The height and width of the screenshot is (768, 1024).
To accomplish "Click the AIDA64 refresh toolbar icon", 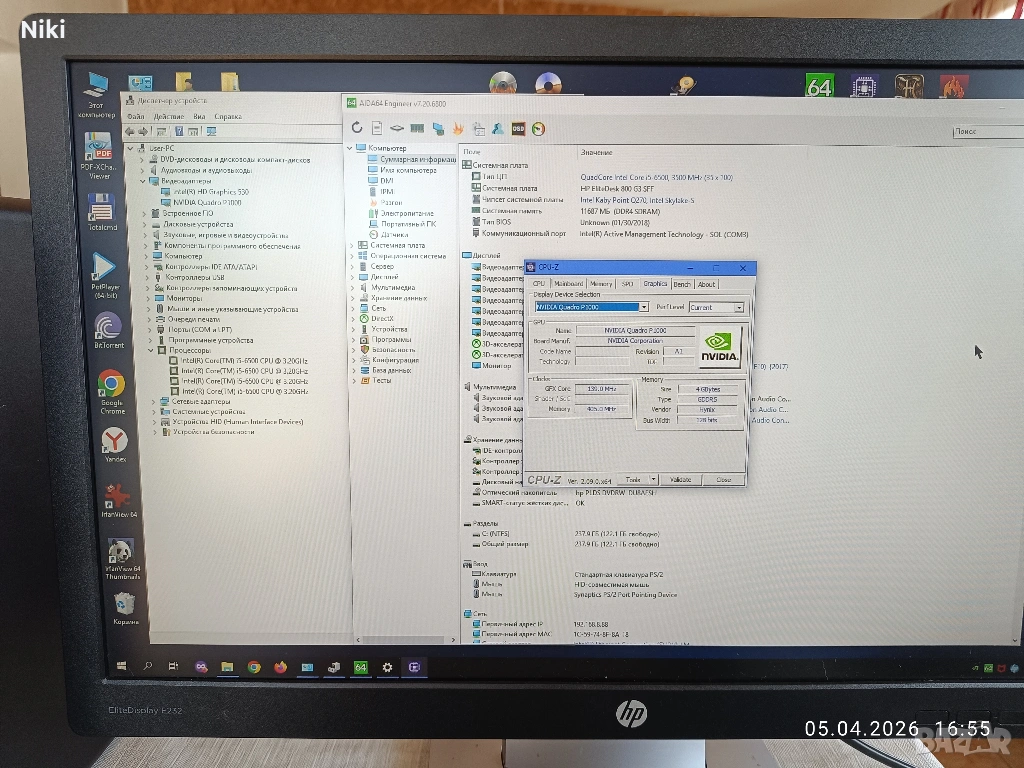I will (x=357, y=128).
